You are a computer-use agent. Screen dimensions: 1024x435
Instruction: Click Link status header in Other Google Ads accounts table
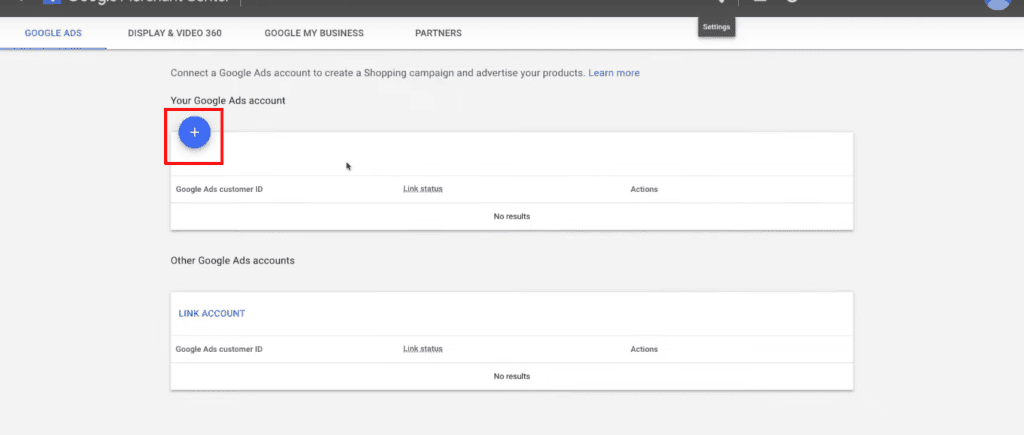[x=423, y=349]
